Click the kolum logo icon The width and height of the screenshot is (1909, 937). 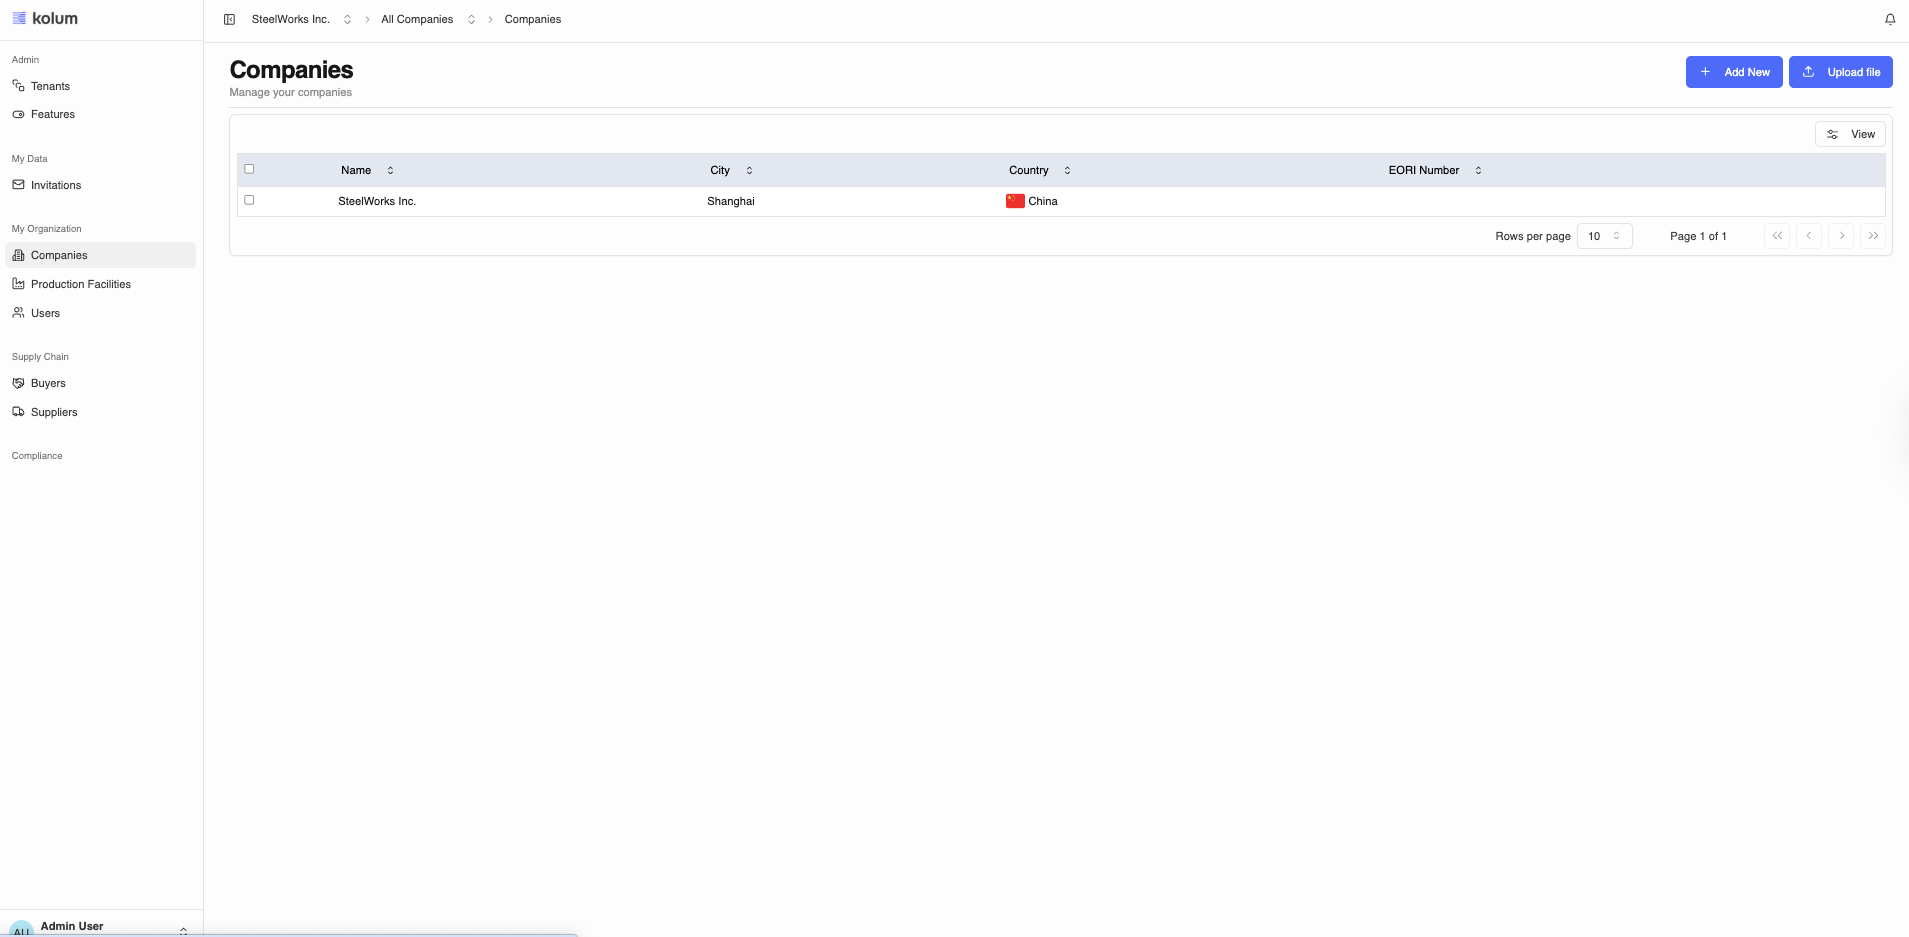[x=19, y=18]
